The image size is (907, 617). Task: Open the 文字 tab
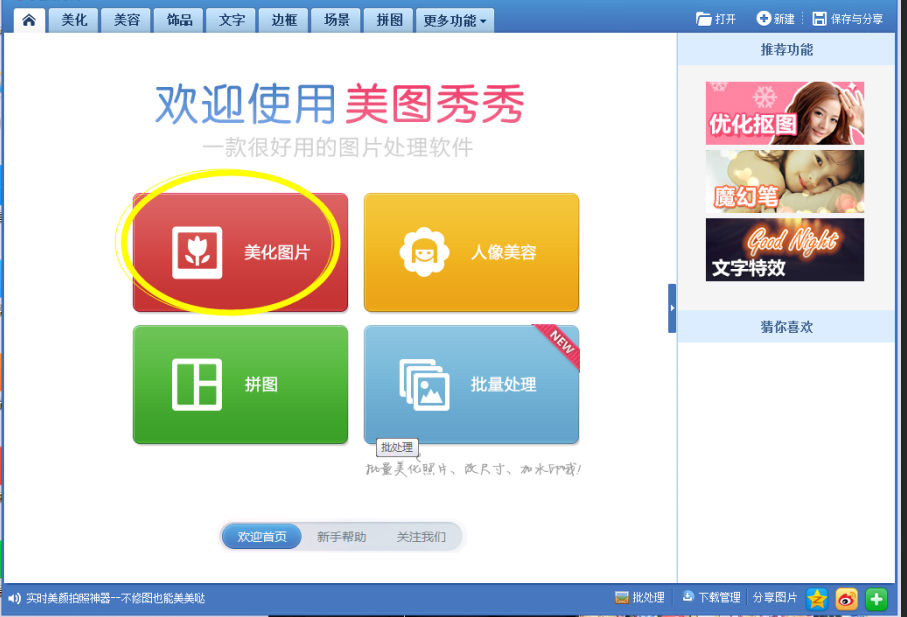(231, 20)
